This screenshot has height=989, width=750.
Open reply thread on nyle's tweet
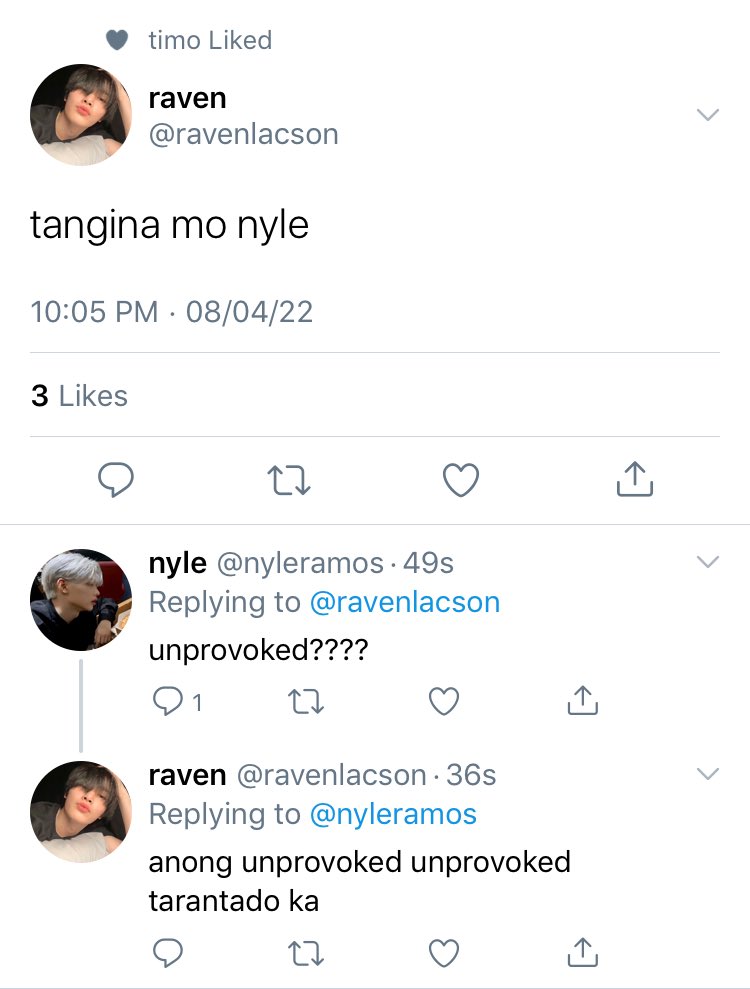pyautogui.click(x=177, y=701)
